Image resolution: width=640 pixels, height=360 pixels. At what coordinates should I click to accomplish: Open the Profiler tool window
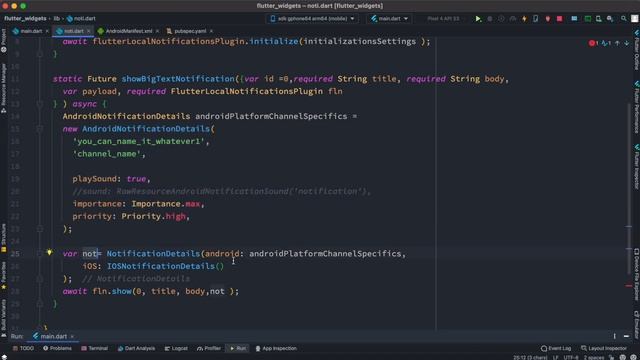(209, 349)
